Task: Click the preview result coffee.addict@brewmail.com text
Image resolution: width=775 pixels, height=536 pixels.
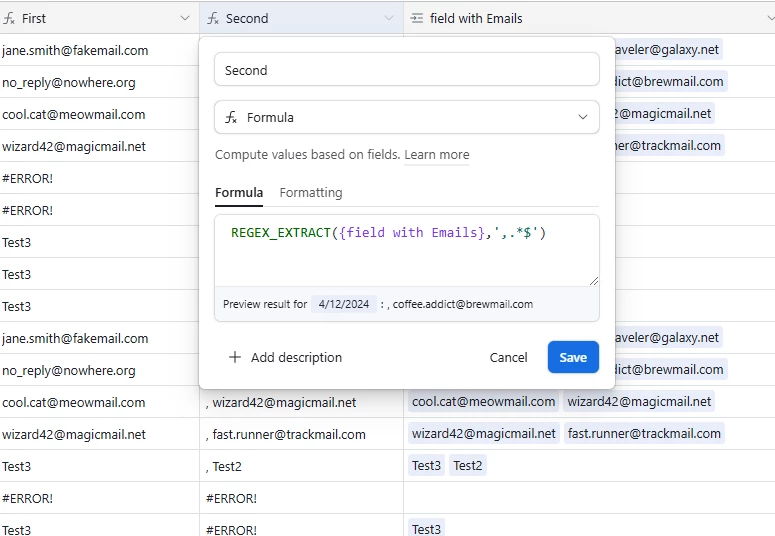Action: [x=463, y=304]
